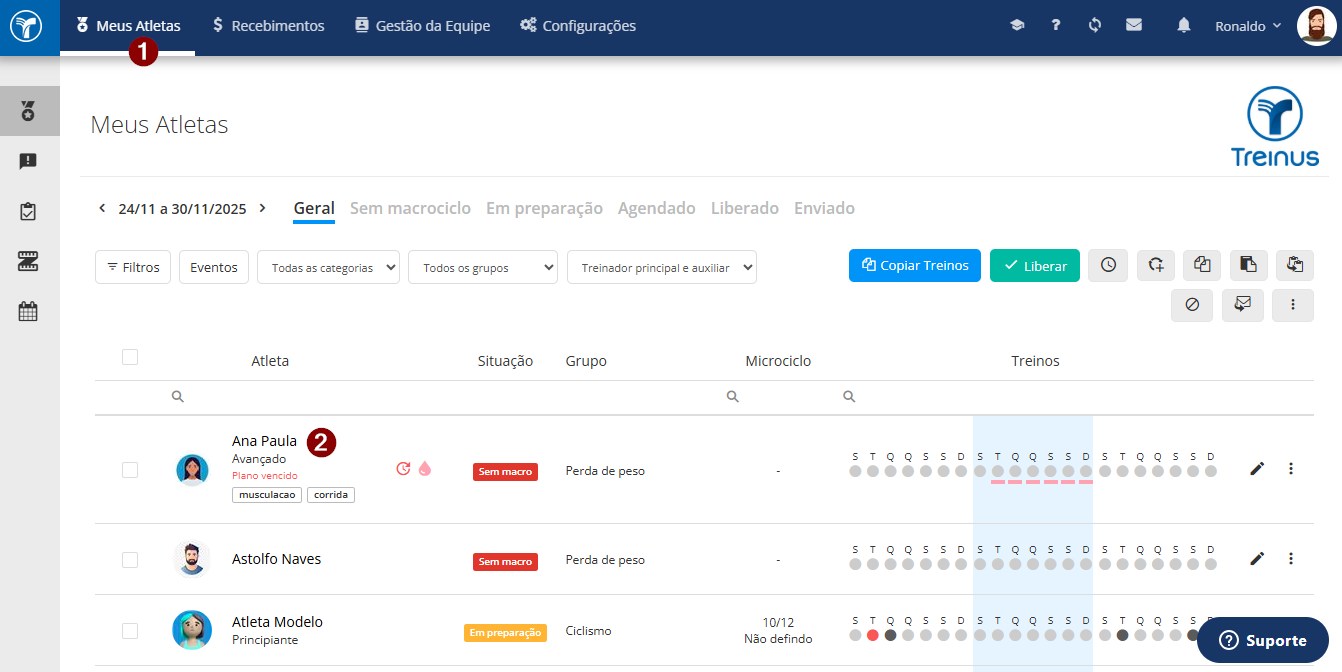
Task: Click the envelope forward toolbar button
Action: tap(1243, 305)
